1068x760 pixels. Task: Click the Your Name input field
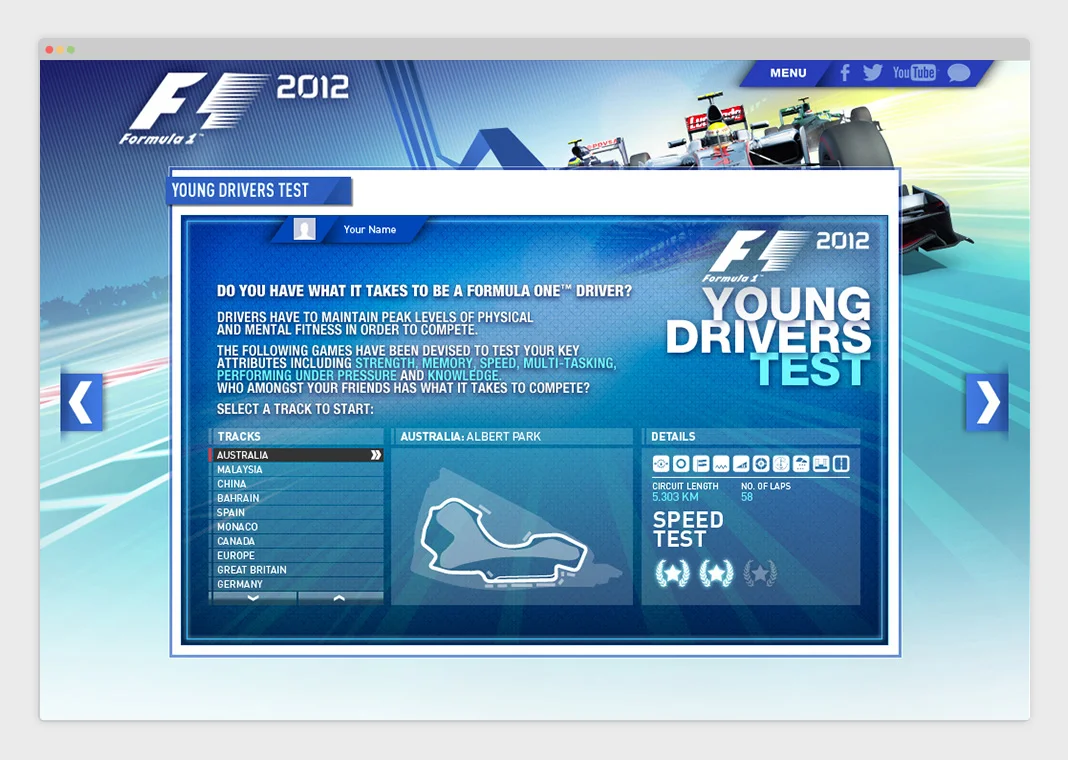370,229
